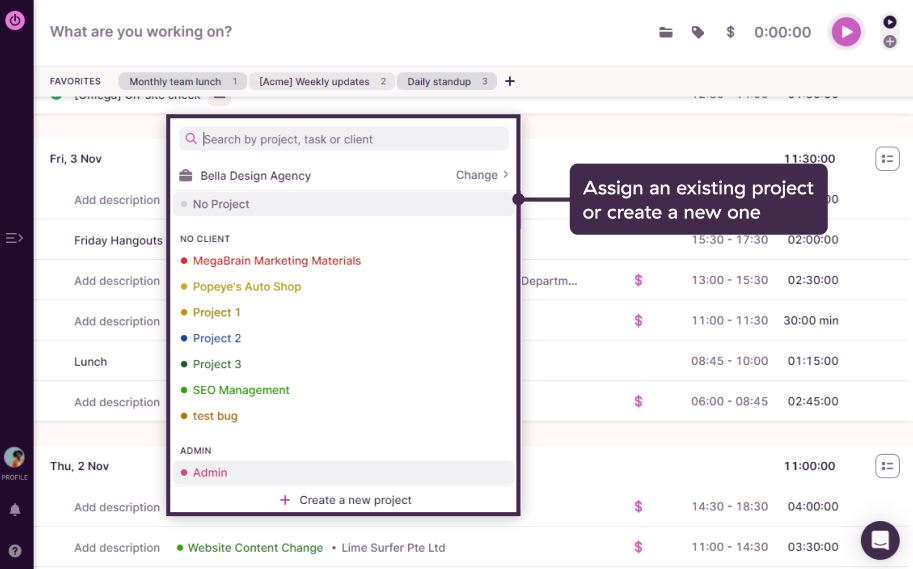
Task: Click Create a new project
Action: click(x=345, y=500)
